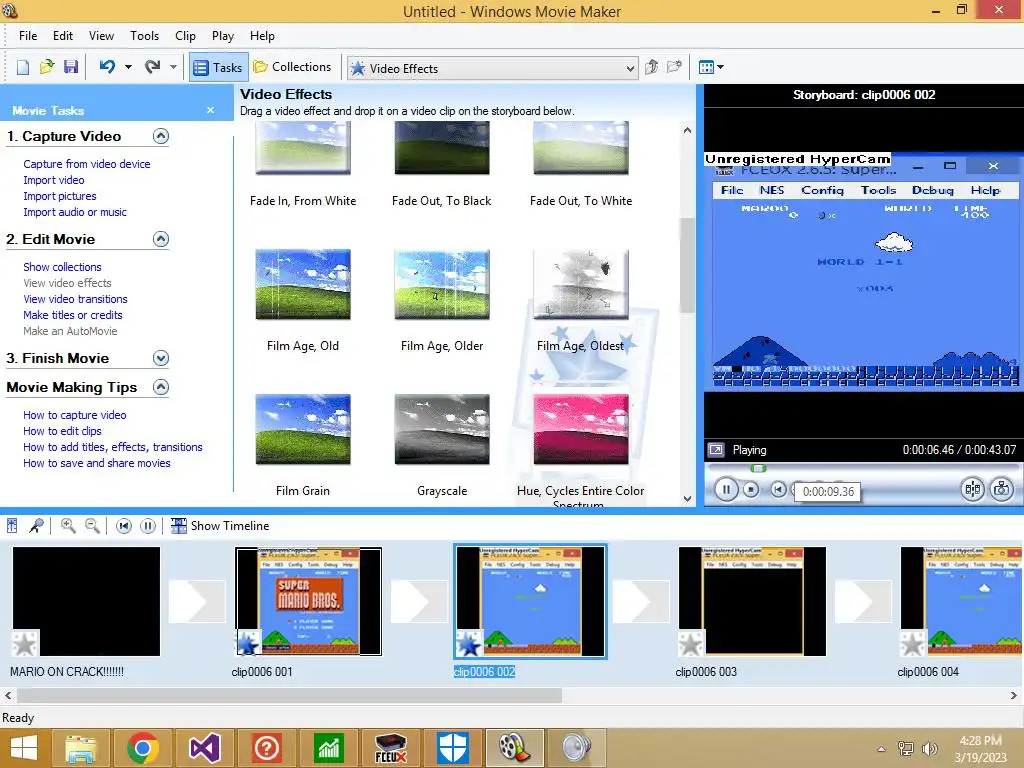The image size is (1024, 768).
Task: Open a project with the folder icon
Action: [47, 67]
